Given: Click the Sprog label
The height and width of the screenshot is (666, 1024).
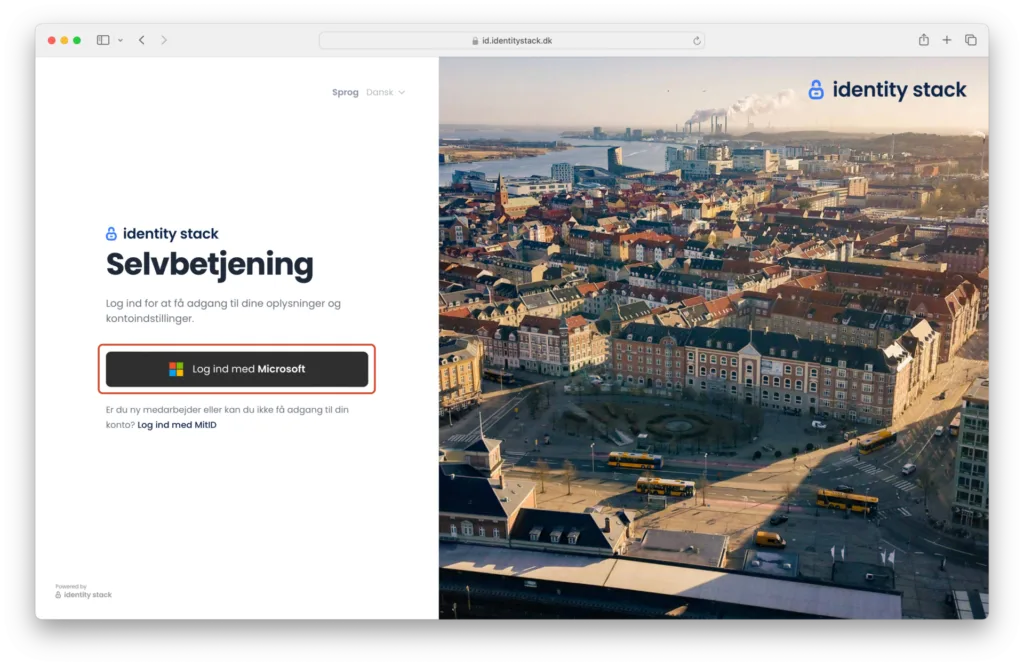Looking at the screenshot, I should pyautogui.click(x=345, y=92).
